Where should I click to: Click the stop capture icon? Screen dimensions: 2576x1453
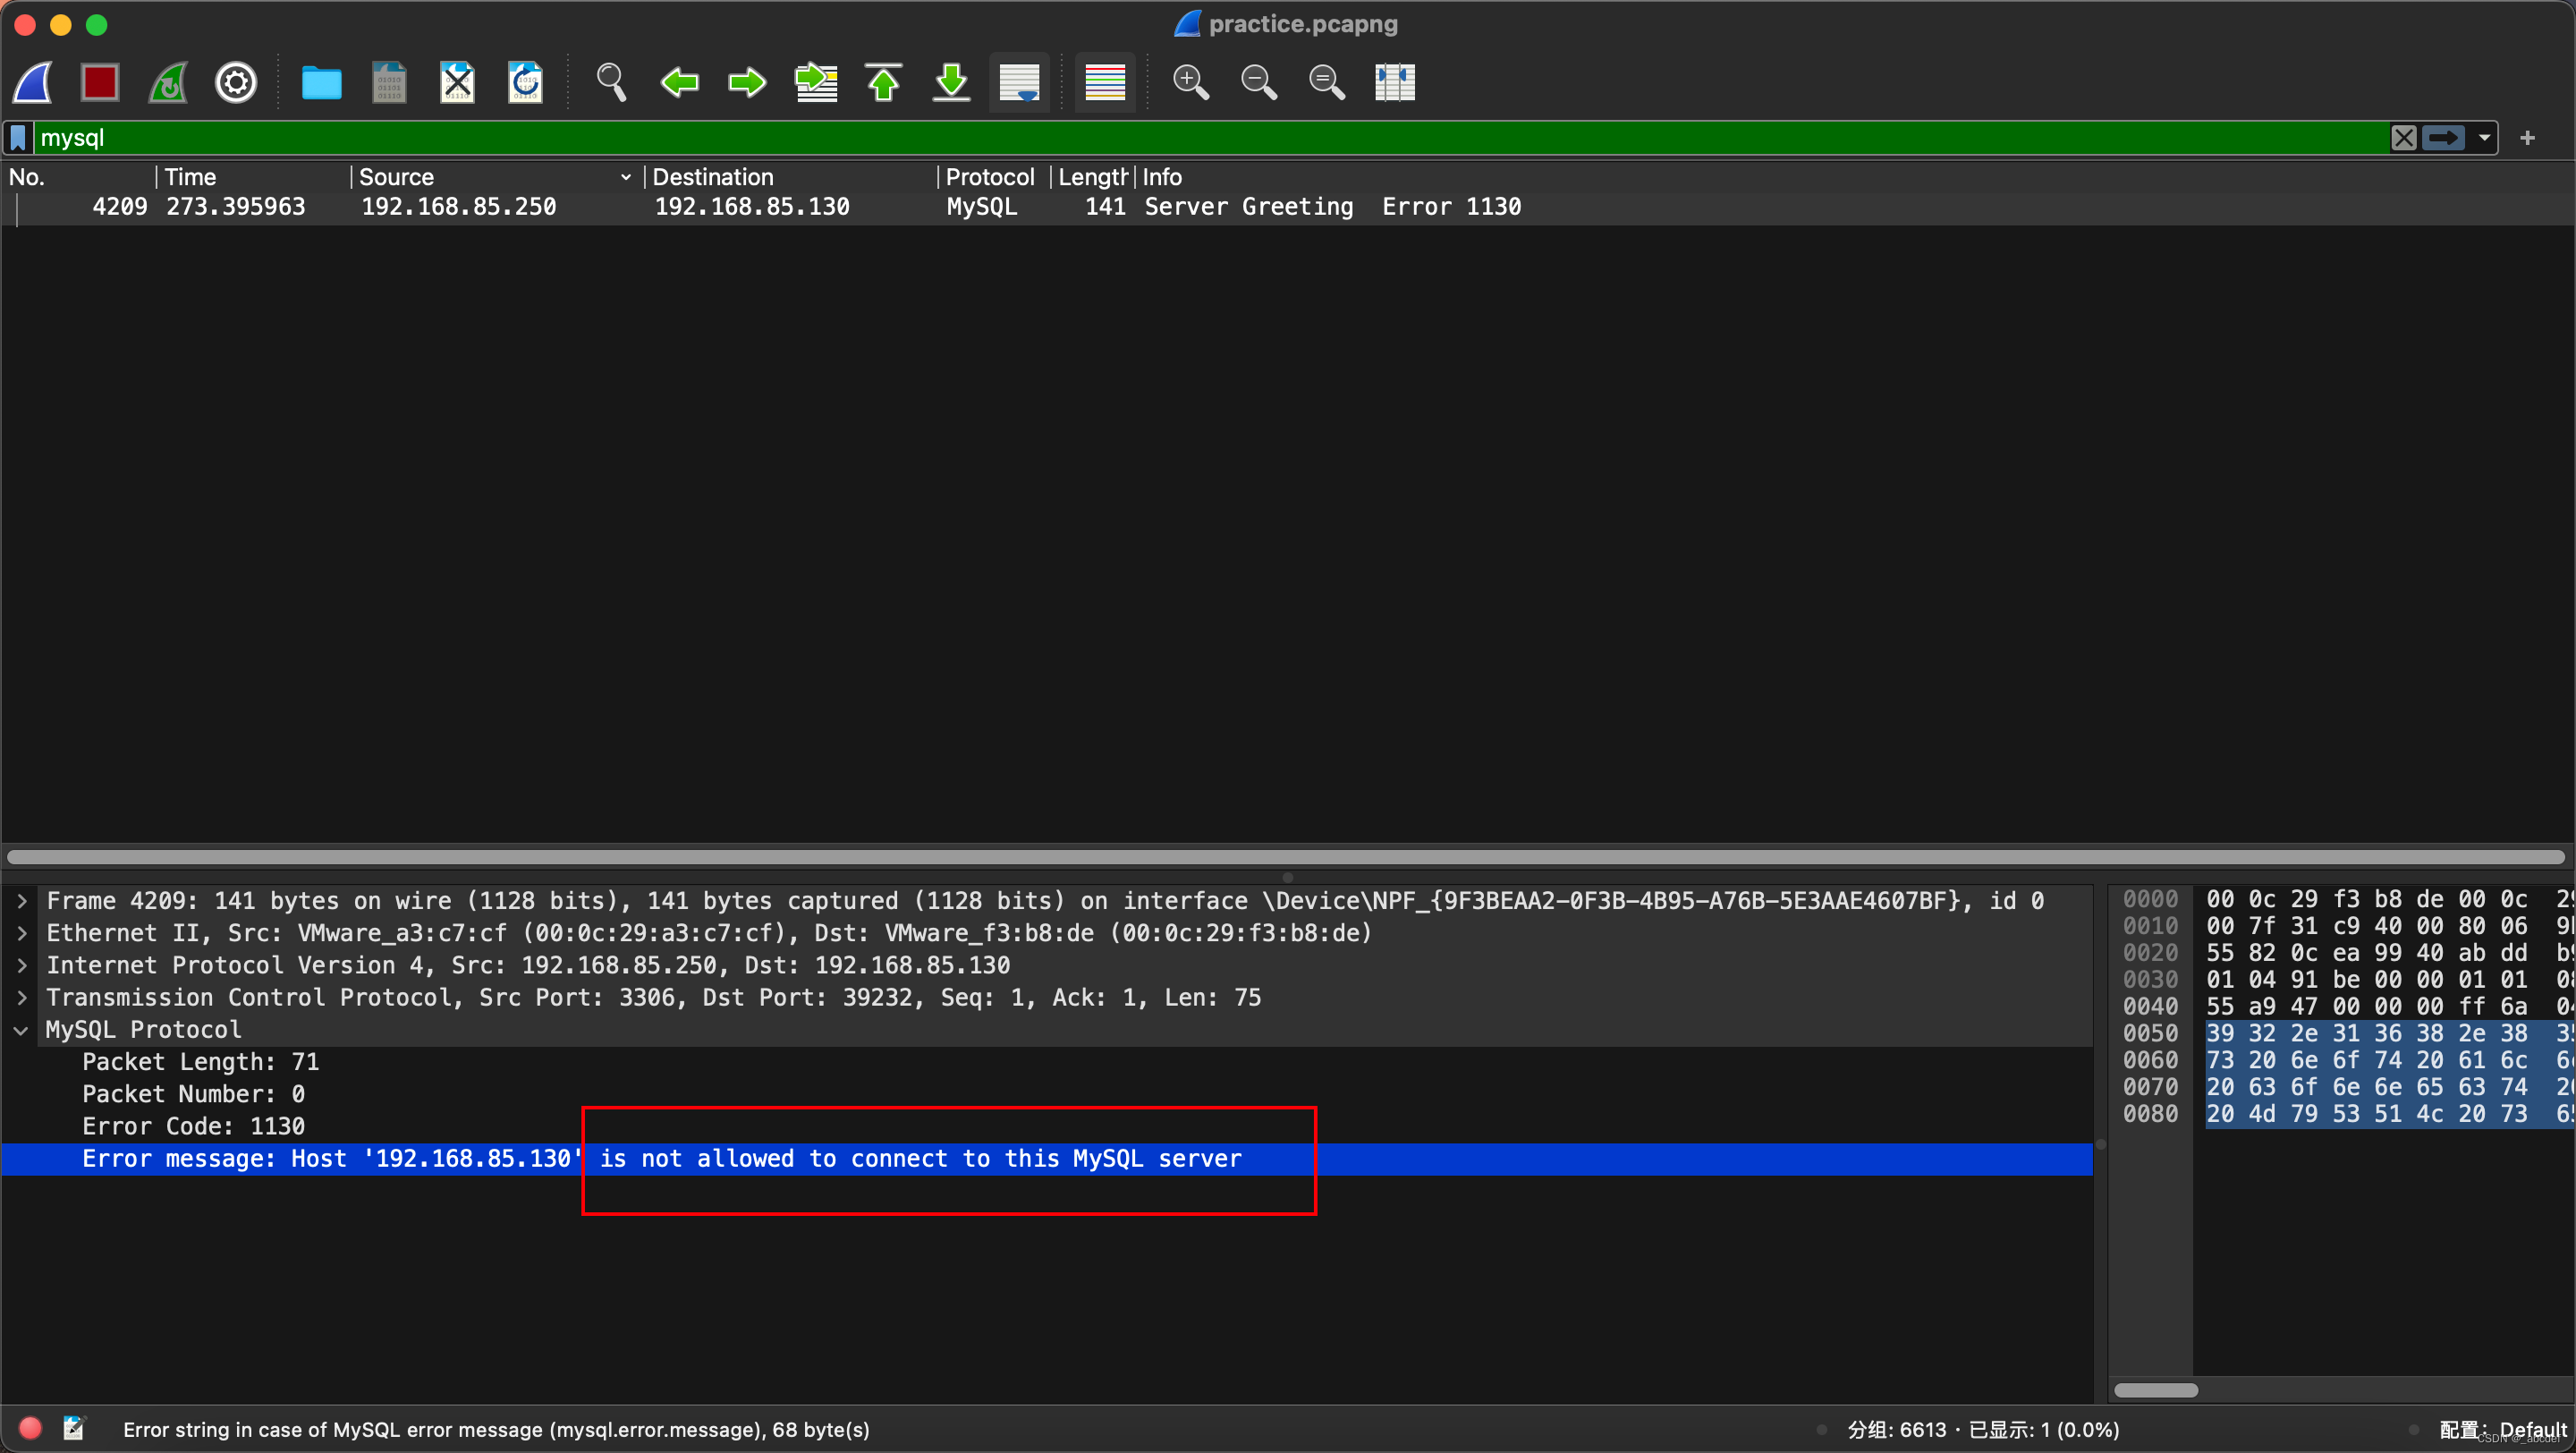(x=101, y=83)
